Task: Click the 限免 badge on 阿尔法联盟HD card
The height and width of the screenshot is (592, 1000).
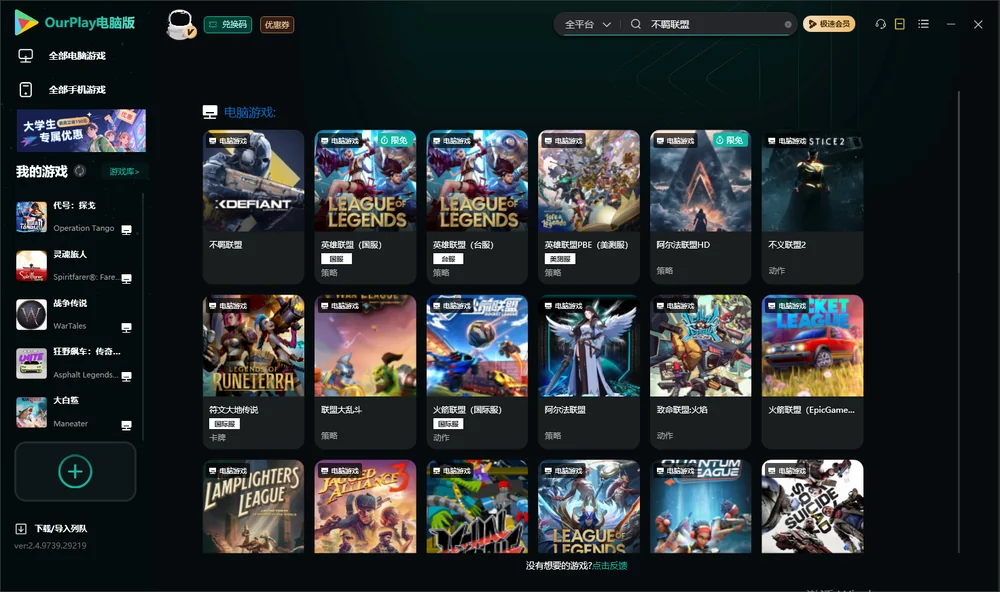Action: (x=728, y=140)
